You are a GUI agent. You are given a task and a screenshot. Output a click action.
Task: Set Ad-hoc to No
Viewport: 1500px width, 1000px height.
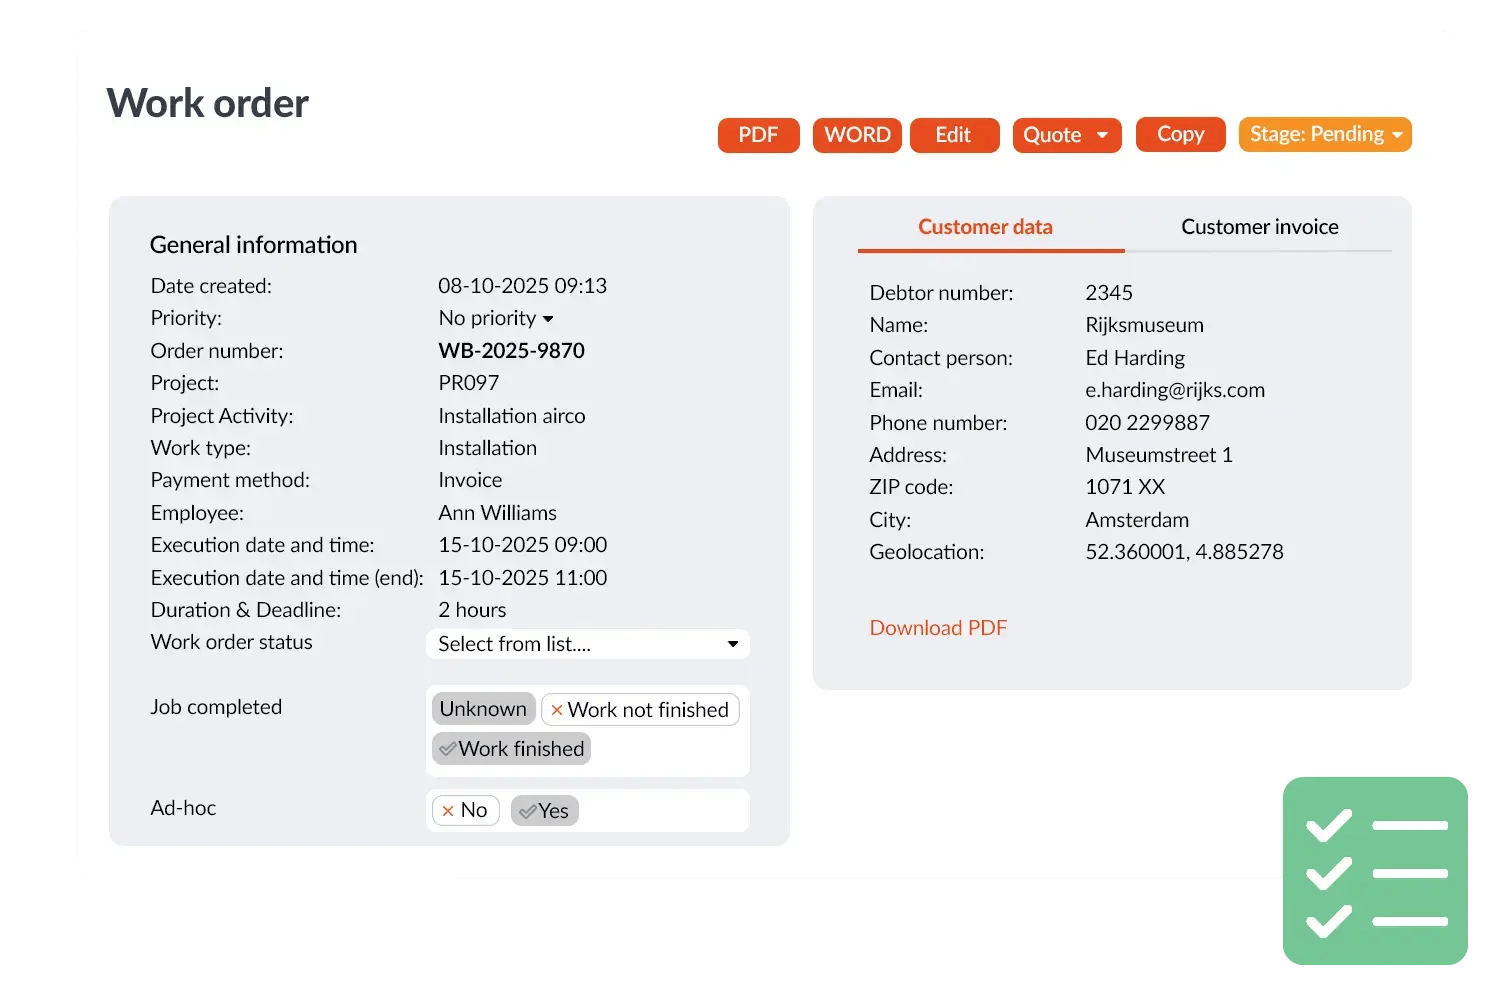(x=465, y=810)
